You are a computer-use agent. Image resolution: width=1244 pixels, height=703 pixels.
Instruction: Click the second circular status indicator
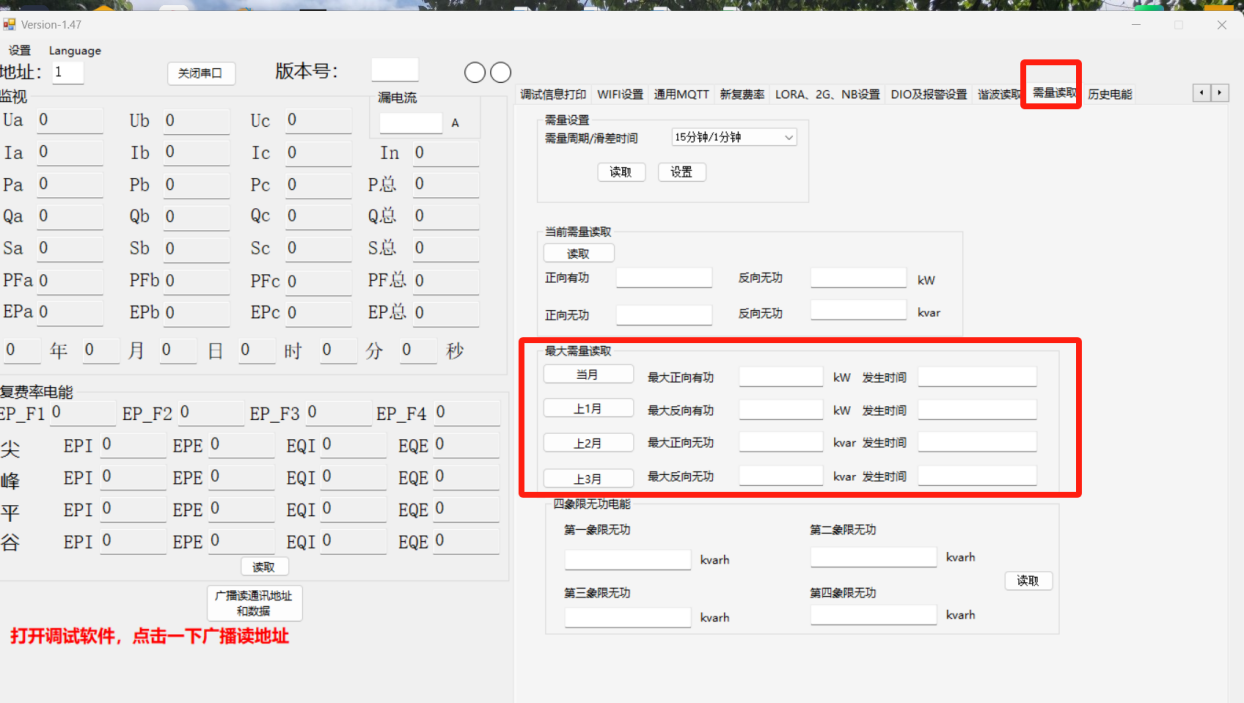coord(501,72)
